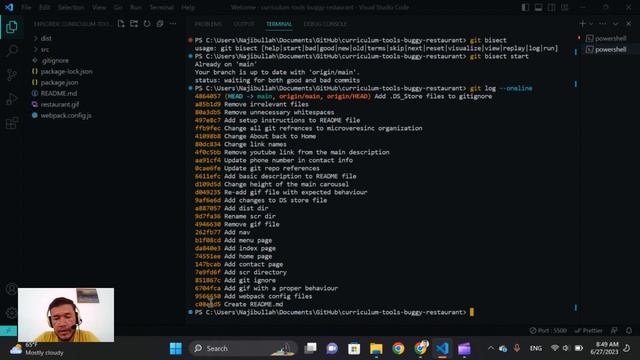Open ENG language input switcher

[536, 348]
